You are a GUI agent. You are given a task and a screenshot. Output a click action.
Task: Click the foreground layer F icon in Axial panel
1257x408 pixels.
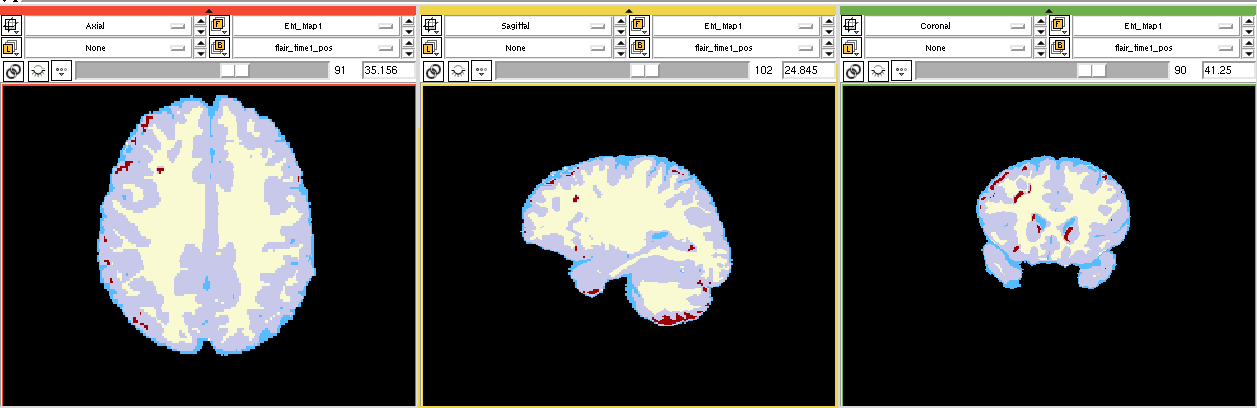[219, 25]
